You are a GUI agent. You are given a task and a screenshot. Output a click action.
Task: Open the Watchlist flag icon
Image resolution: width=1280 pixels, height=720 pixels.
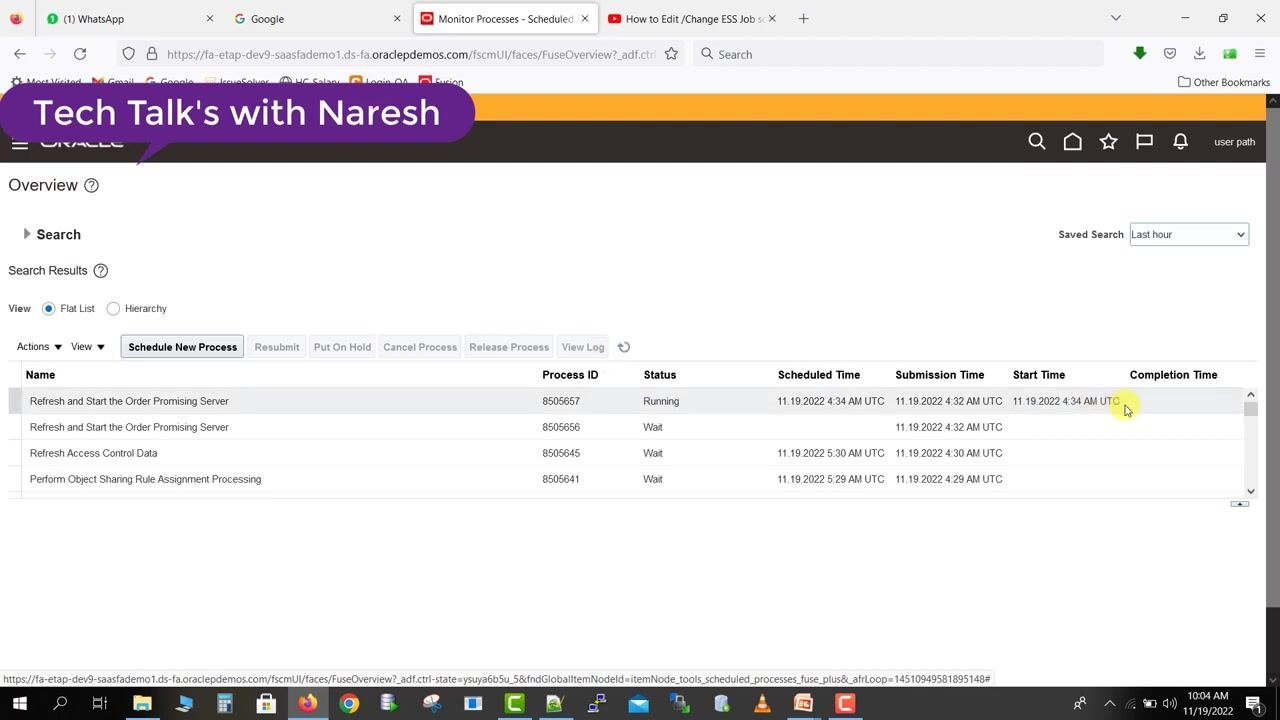(1145, 142)
